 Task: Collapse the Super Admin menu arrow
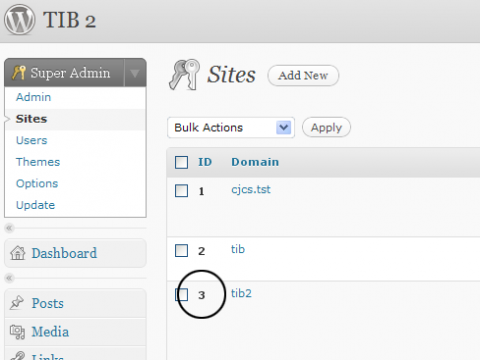click(135, 73)
